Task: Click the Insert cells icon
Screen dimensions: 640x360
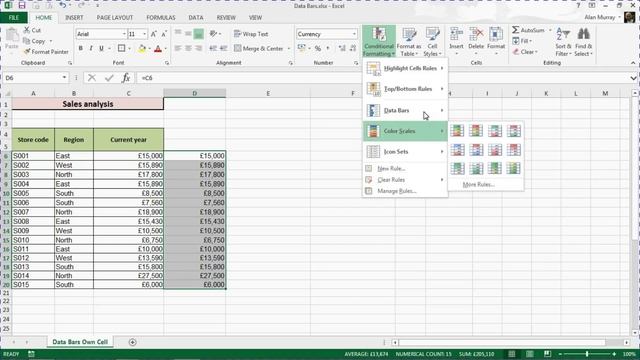Action: click(x=456, y=35)
